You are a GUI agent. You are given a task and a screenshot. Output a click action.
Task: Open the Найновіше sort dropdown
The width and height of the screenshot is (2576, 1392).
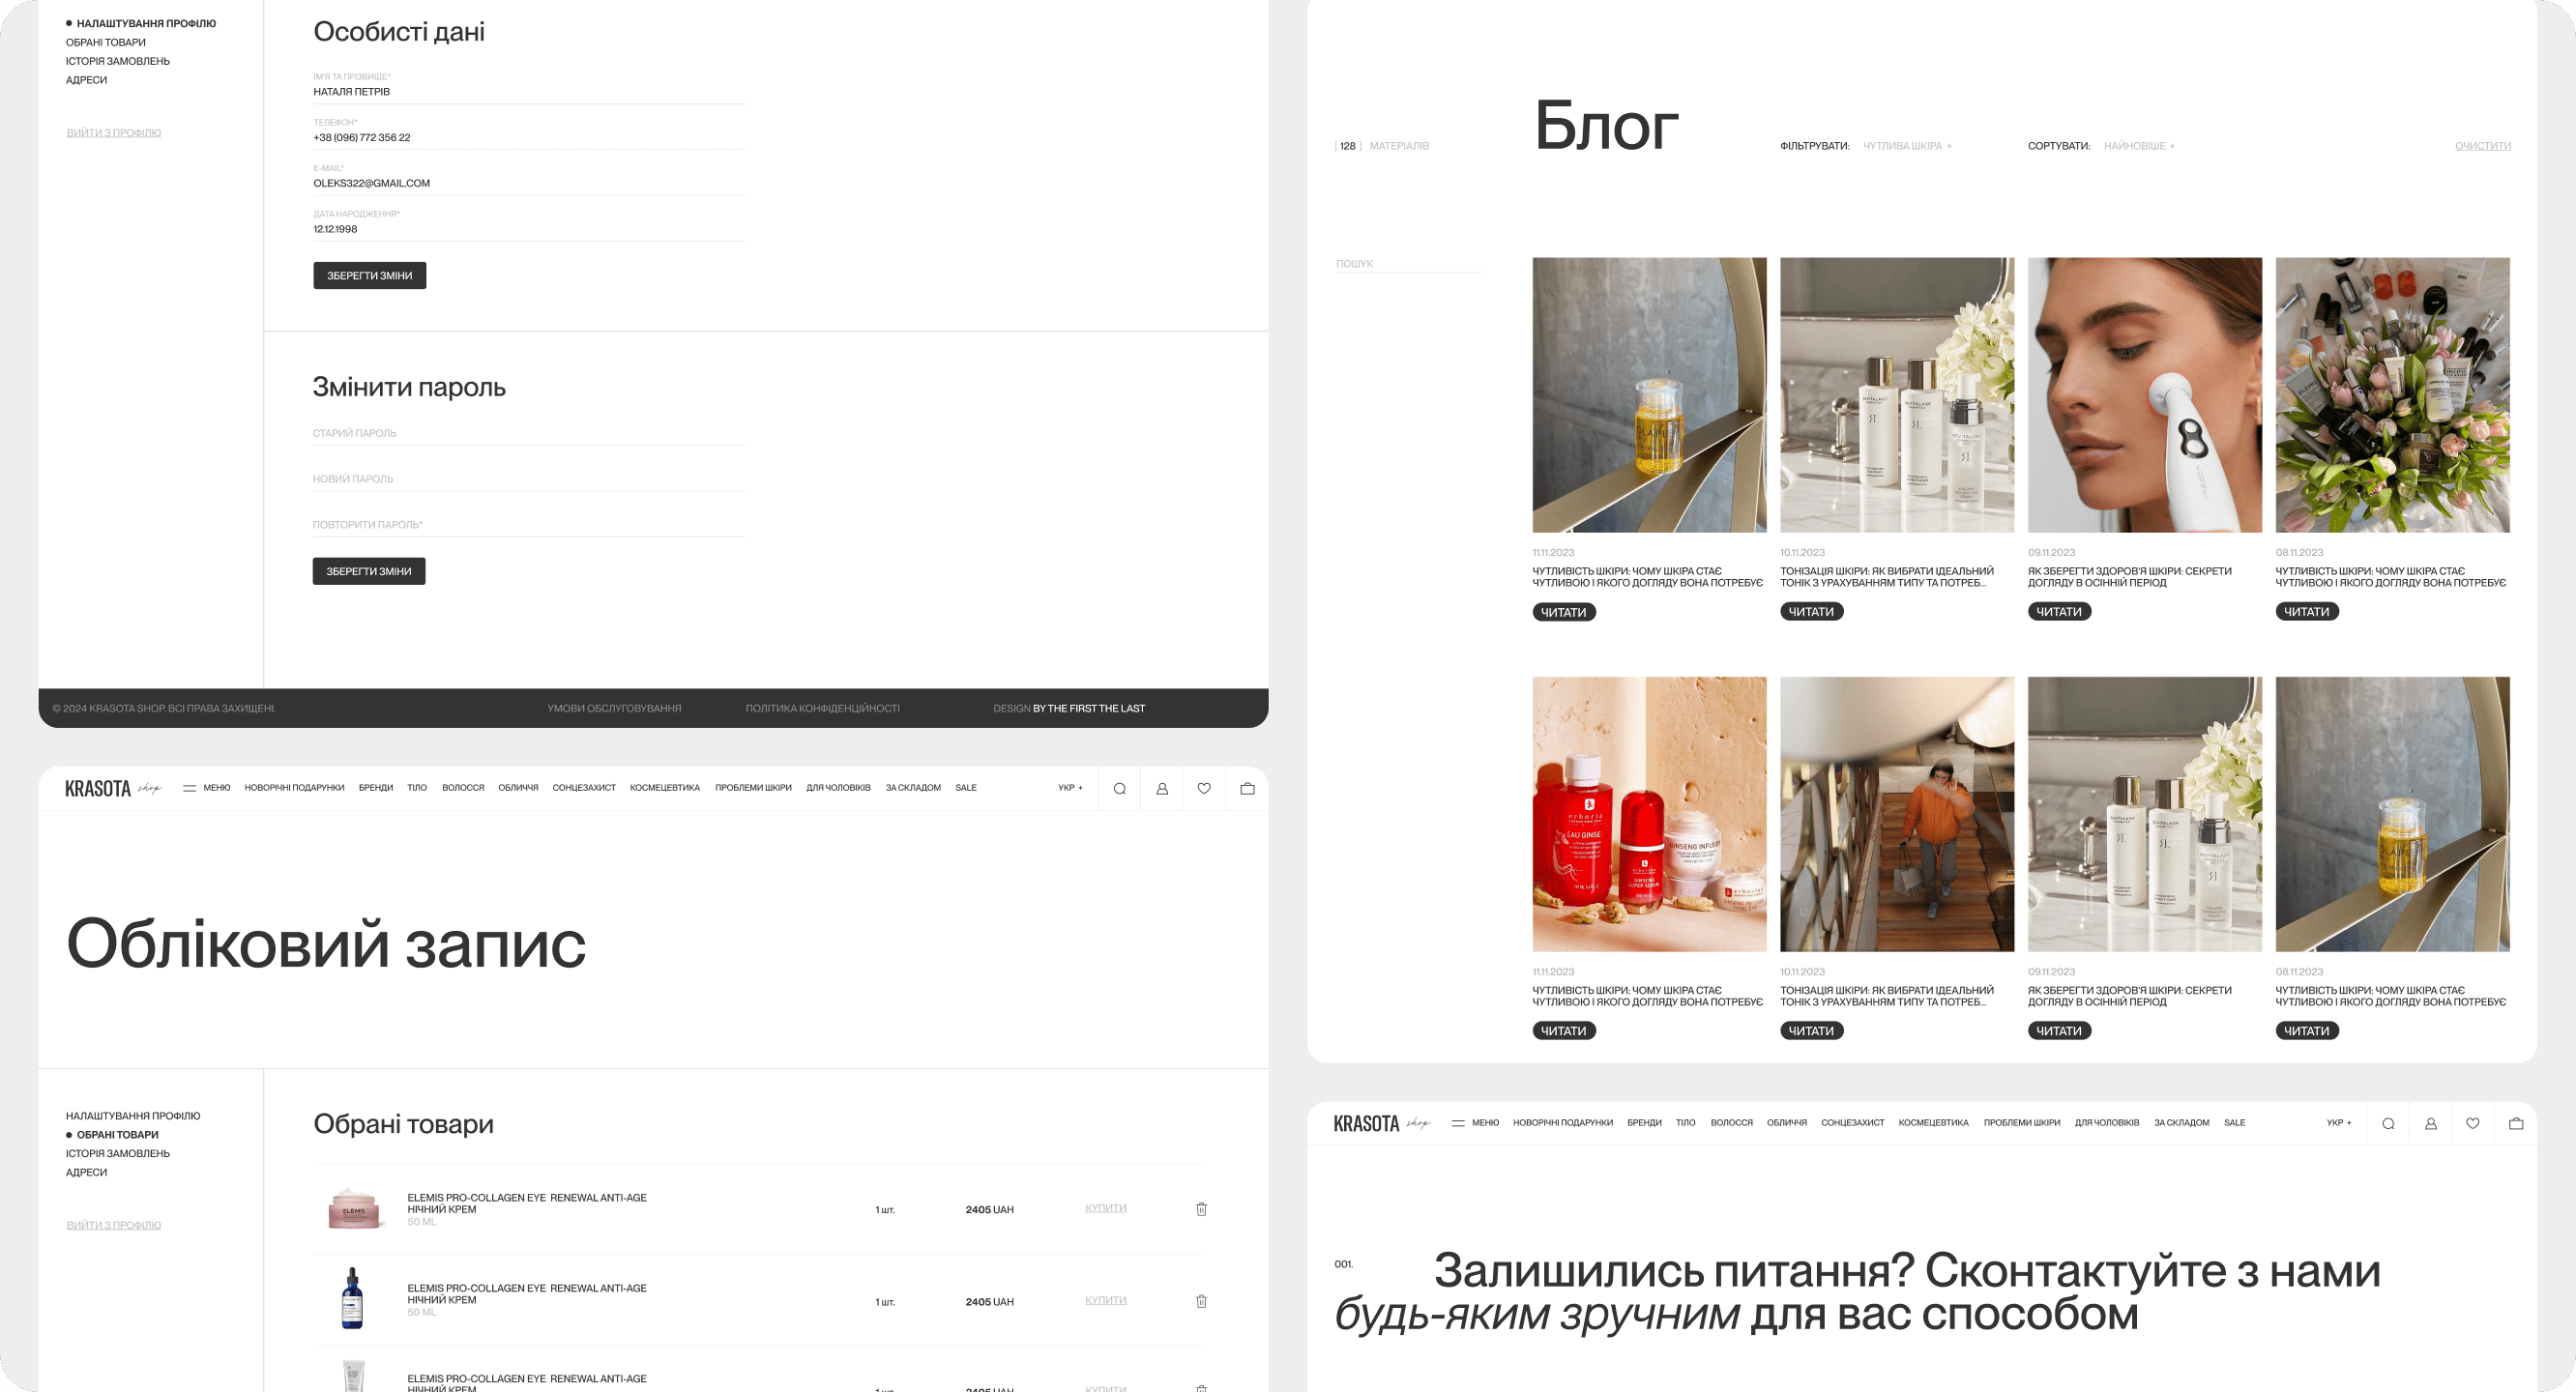click(x=2139, y=146)
